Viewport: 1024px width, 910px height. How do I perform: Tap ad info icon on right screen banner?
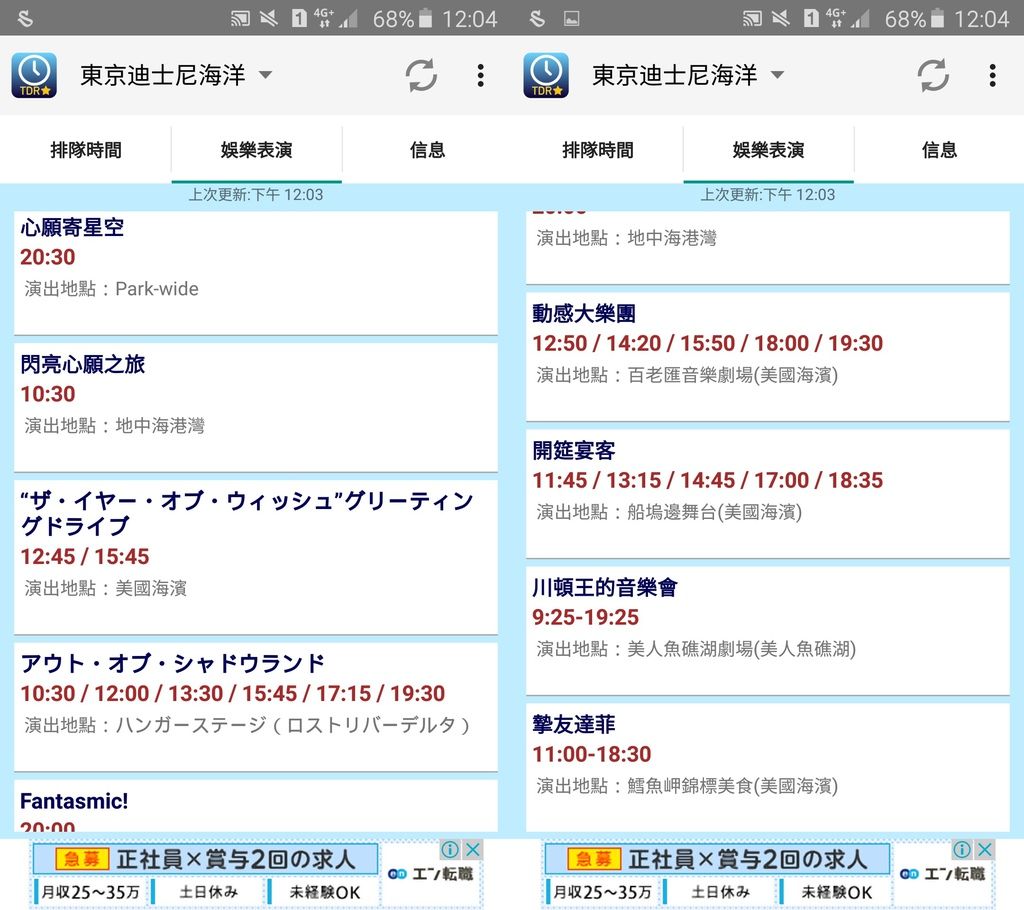962,849
